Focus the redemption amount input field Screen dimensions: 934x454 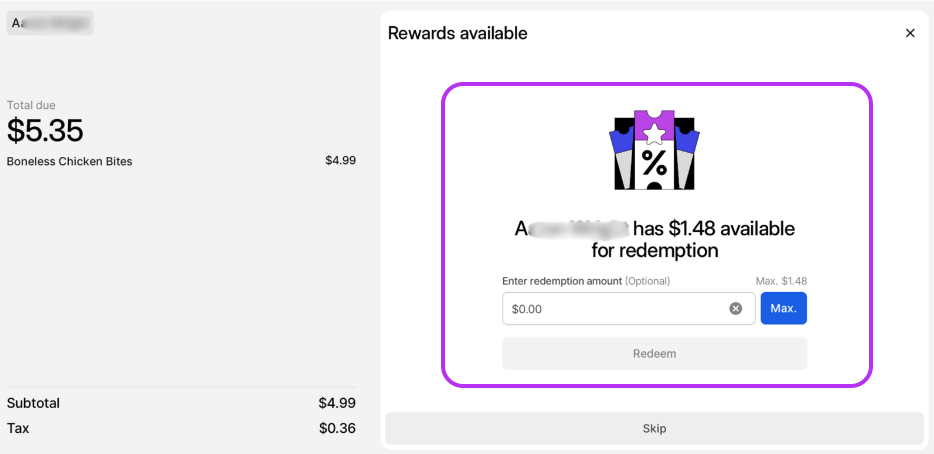614,309
